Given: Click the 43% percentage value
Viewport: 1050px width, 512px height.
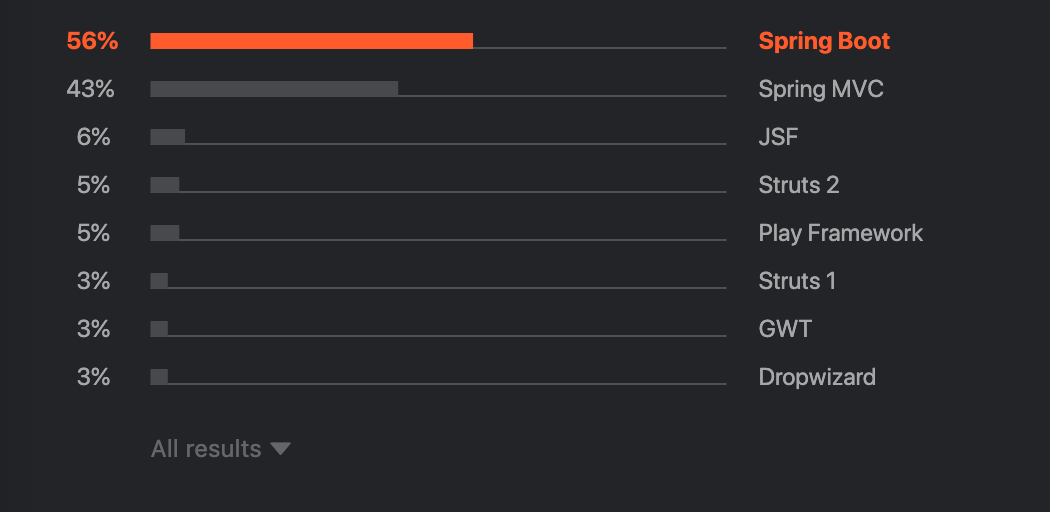Looking at the screenshot, I should point(90,89).
